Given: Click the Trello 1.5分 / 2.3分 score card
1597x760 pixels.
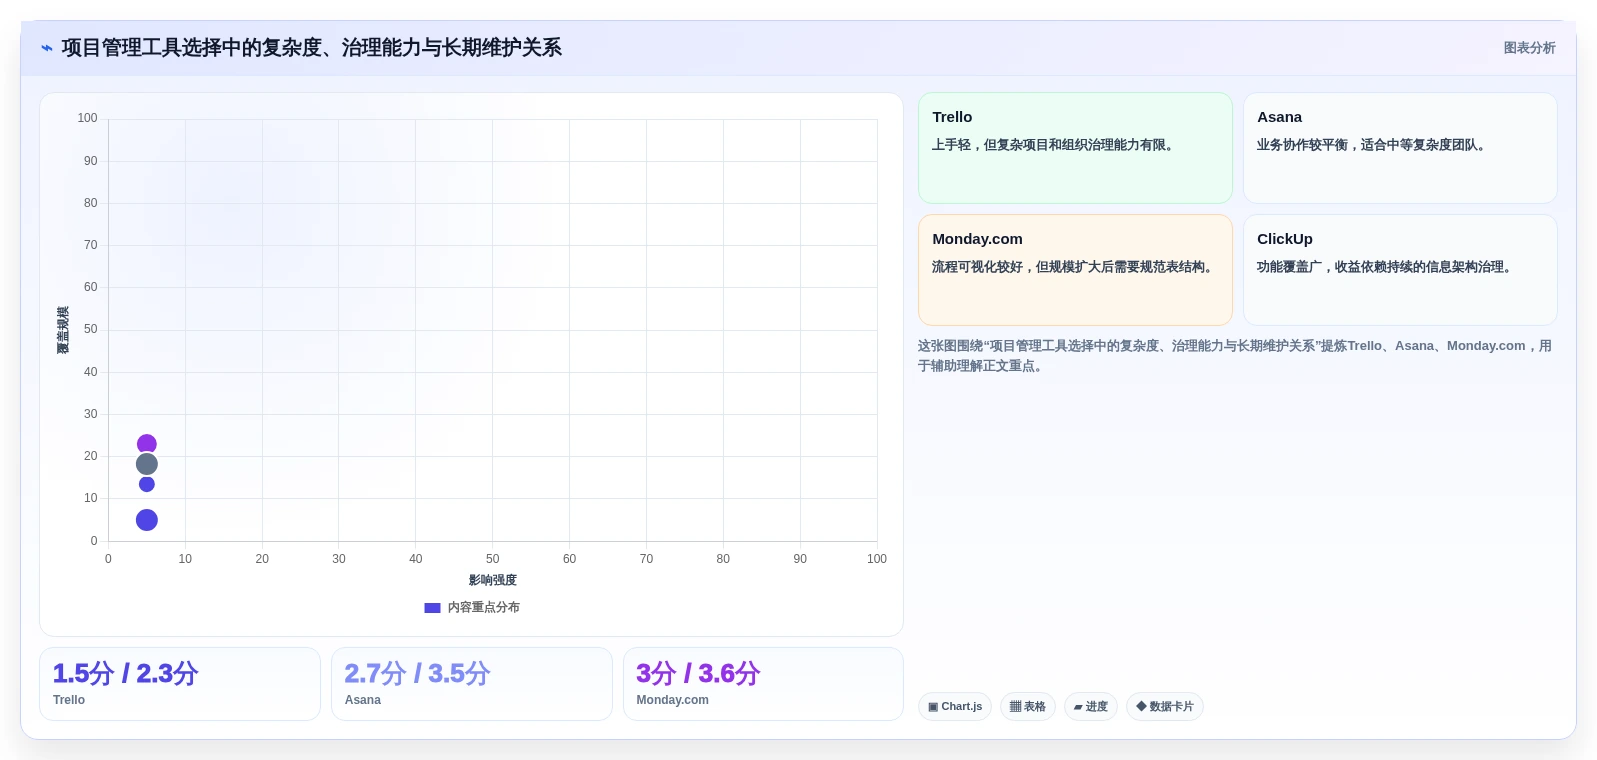Looking at the screenshot, I should click(180, 684).
